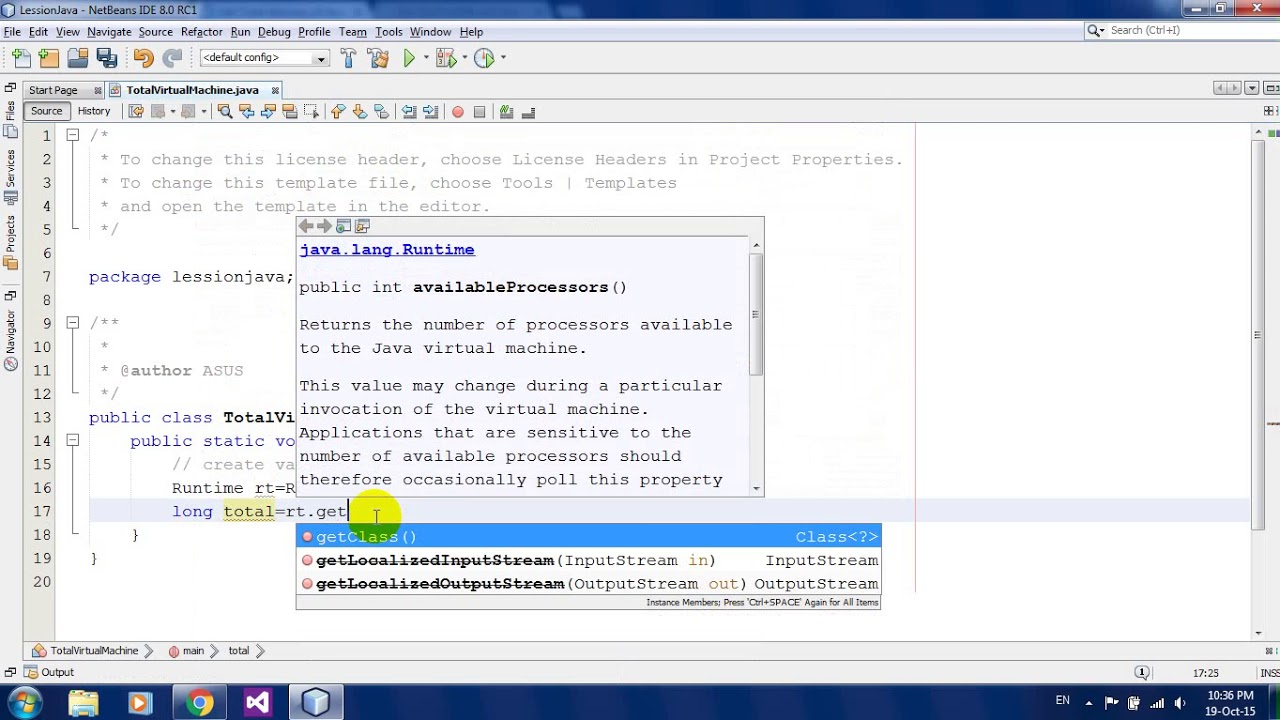Click the Save All toolbar icon
1280x720 pixels.
click(x=106, y=58)
